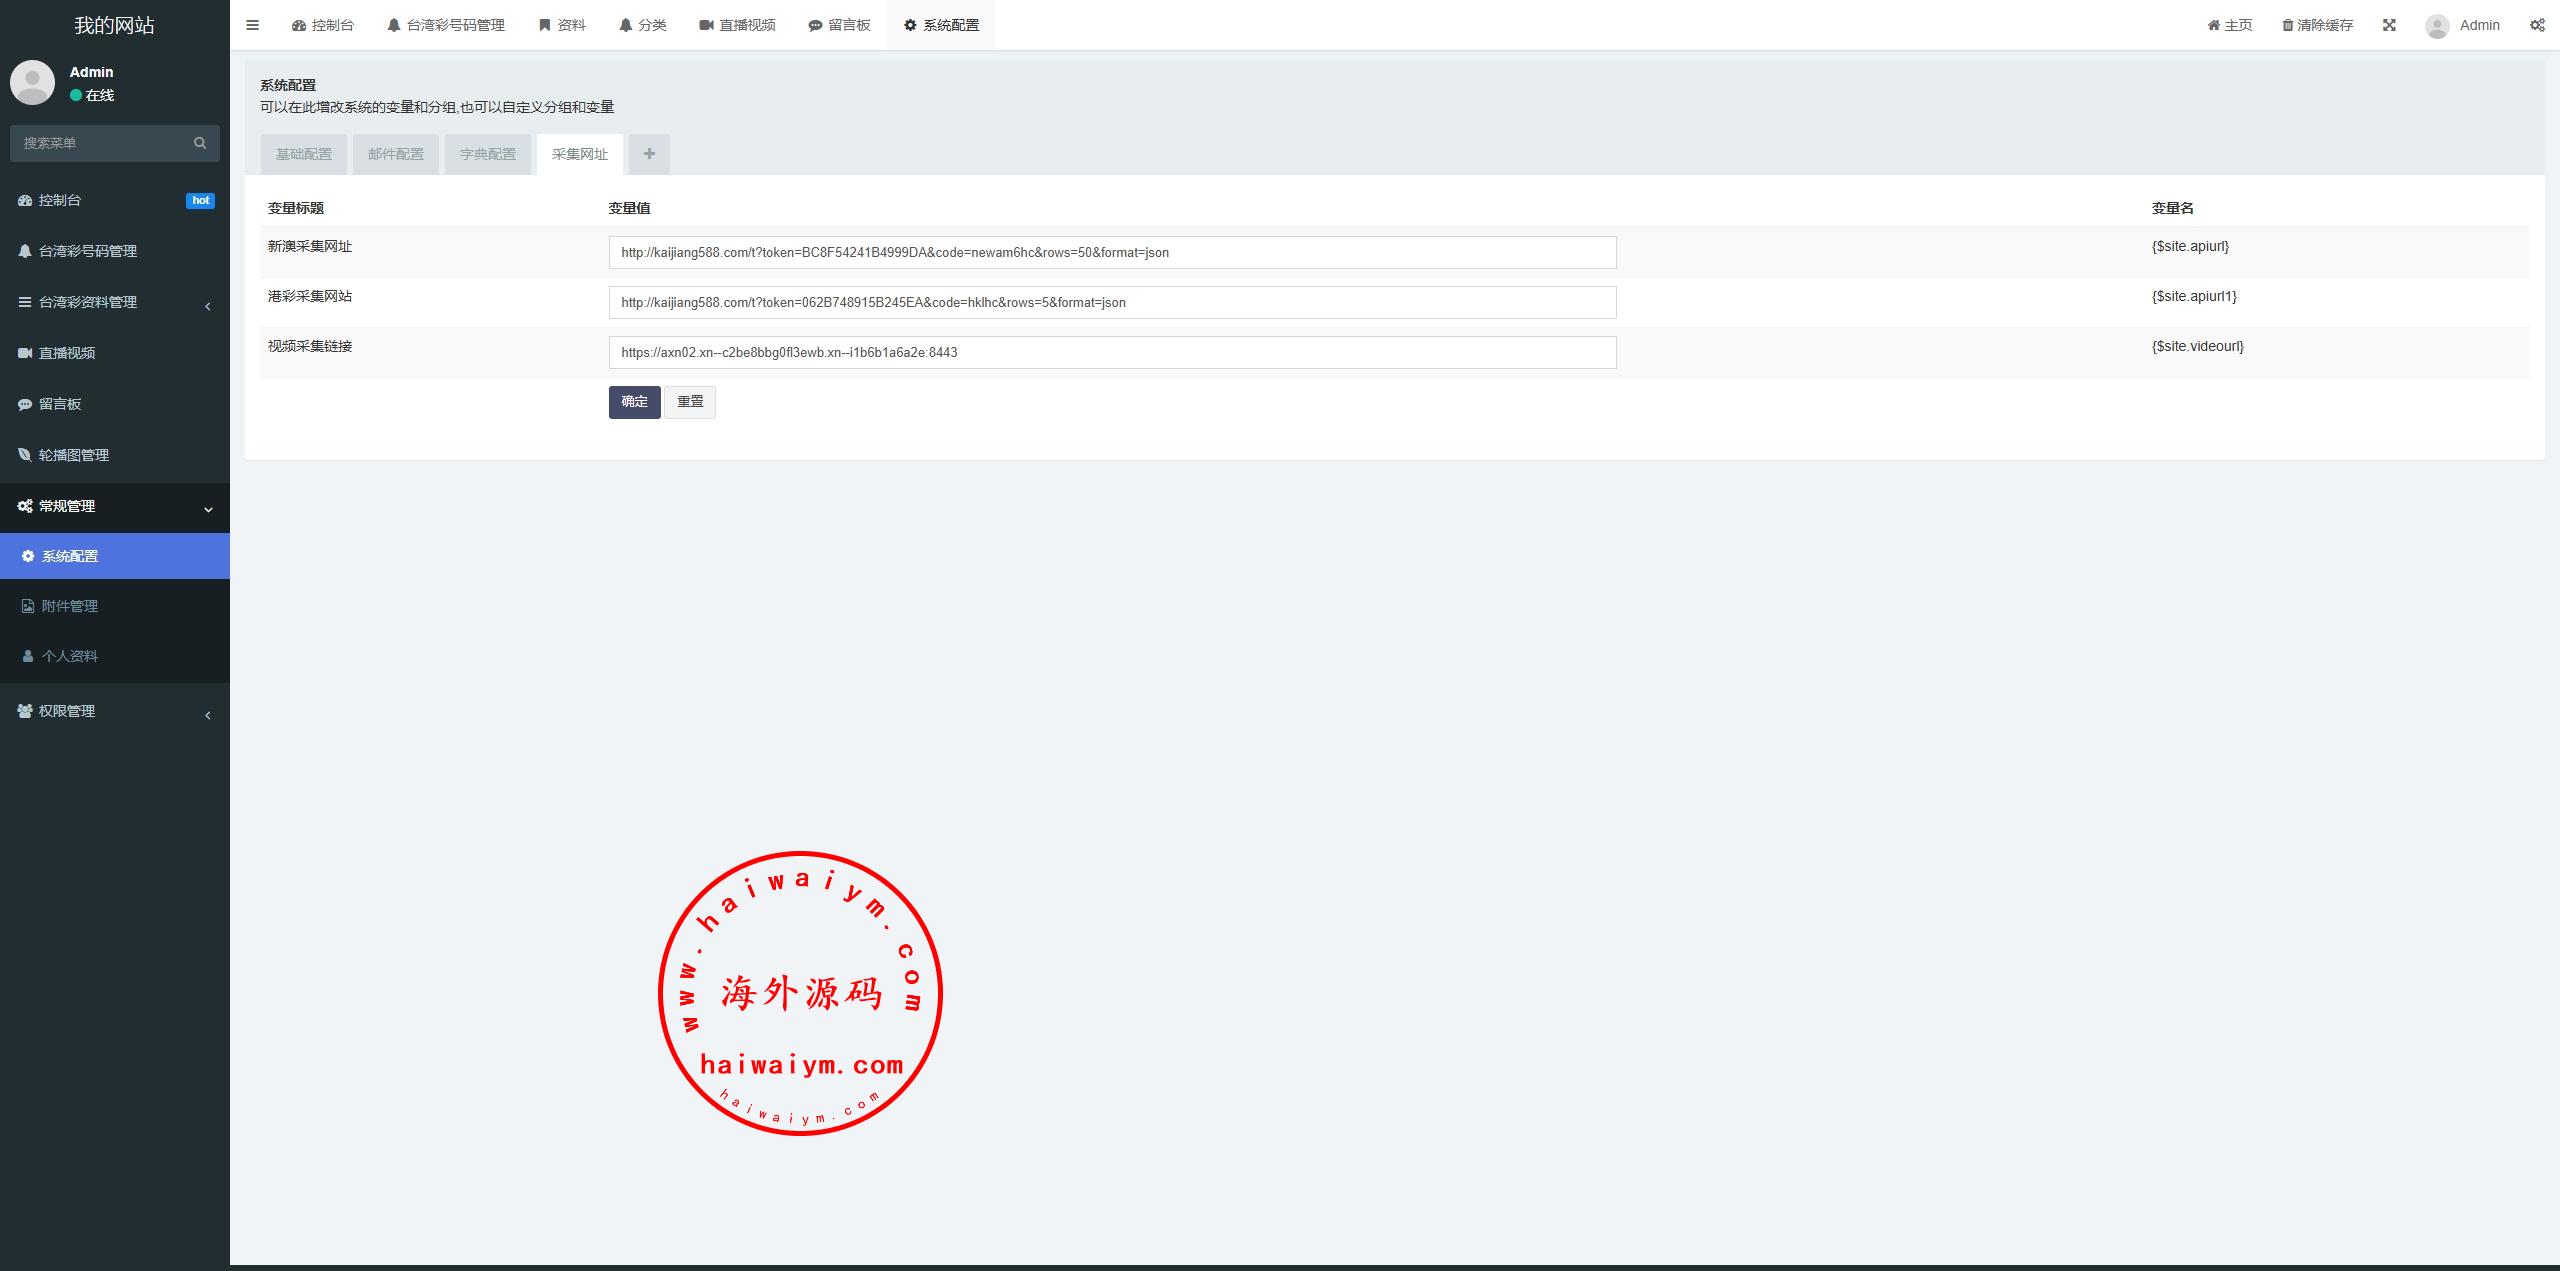Open 直播视频 in the sidebar
The image size is (2560, 1271).
tap(67, 353)
